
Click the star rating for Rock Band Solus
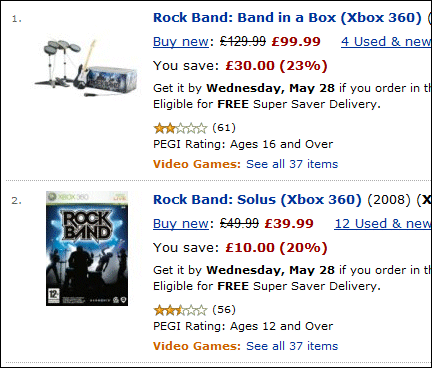180,310
